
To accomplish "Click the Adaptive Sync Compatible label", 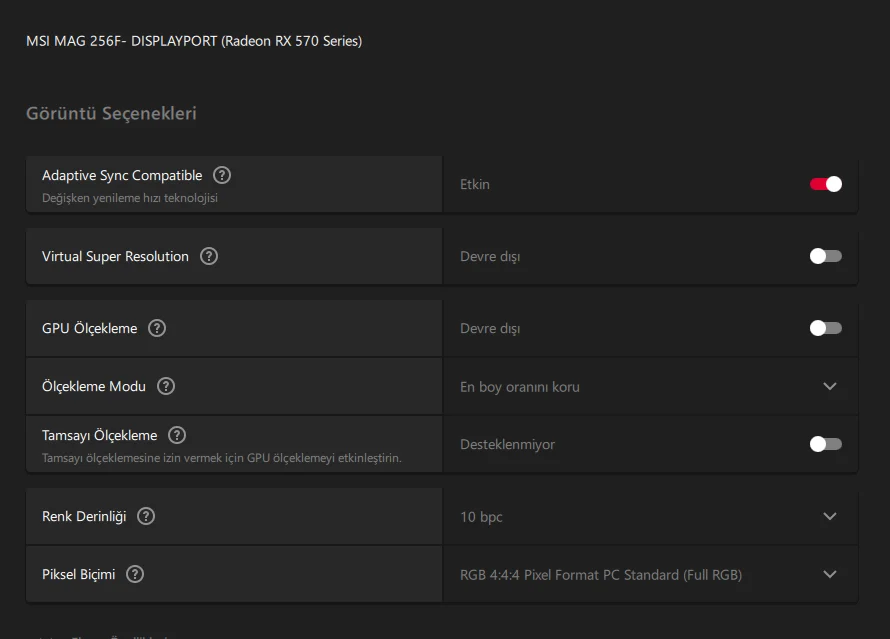I will [122, 175].
